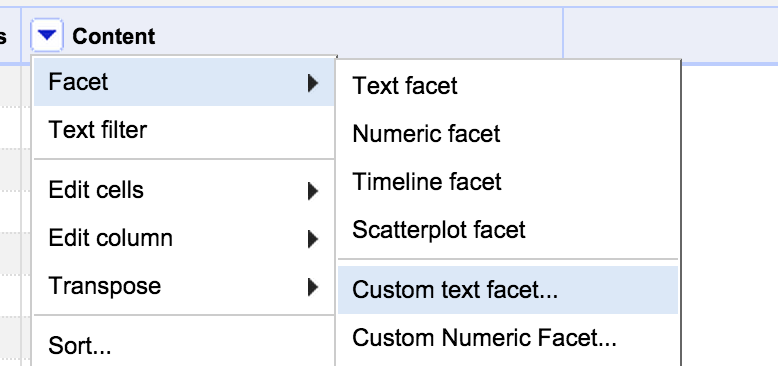Select Custom Numeric Facet... entry

(x=508, y=338)
